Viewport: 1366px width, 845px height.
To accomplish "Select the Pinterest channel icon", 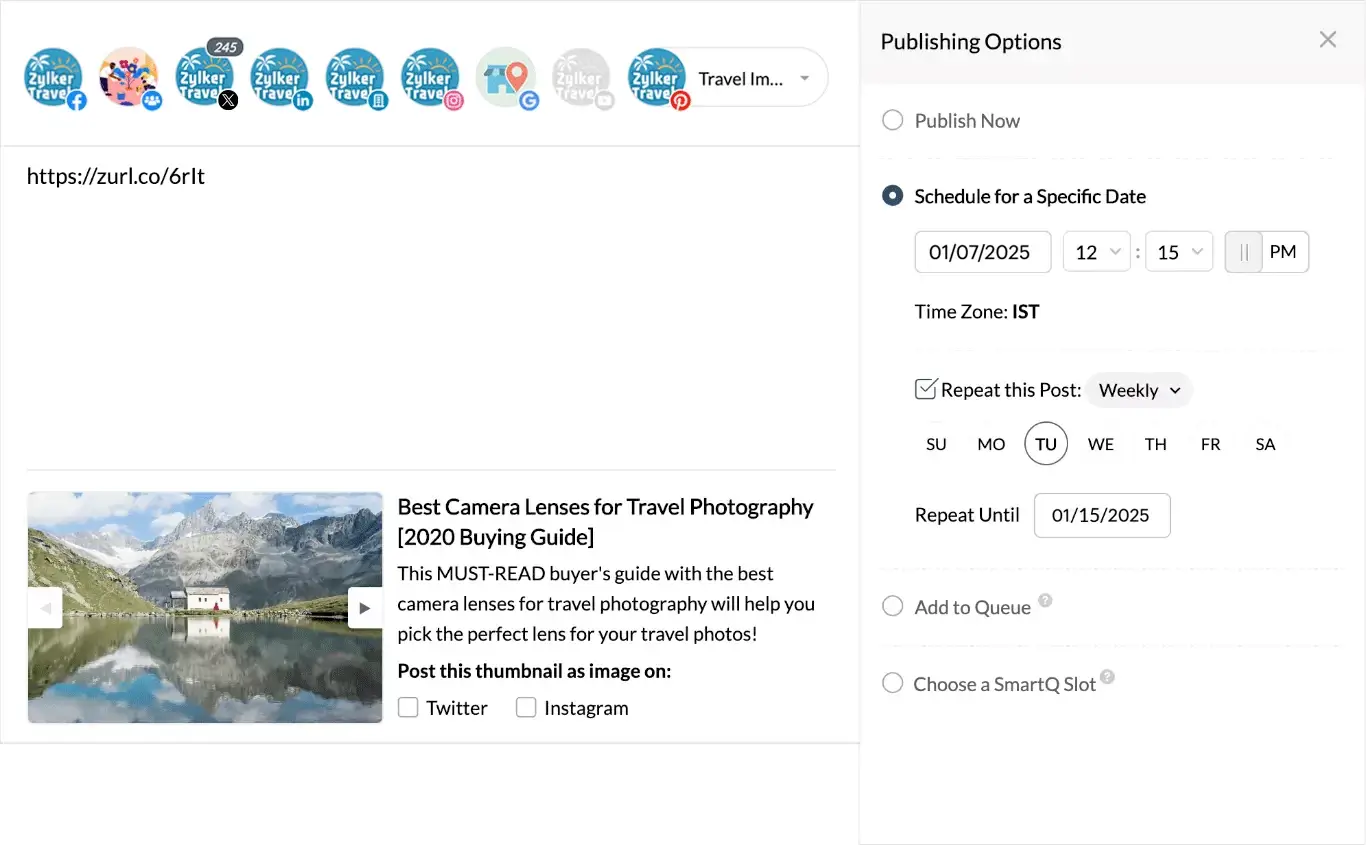I will (x=657, y=78).
